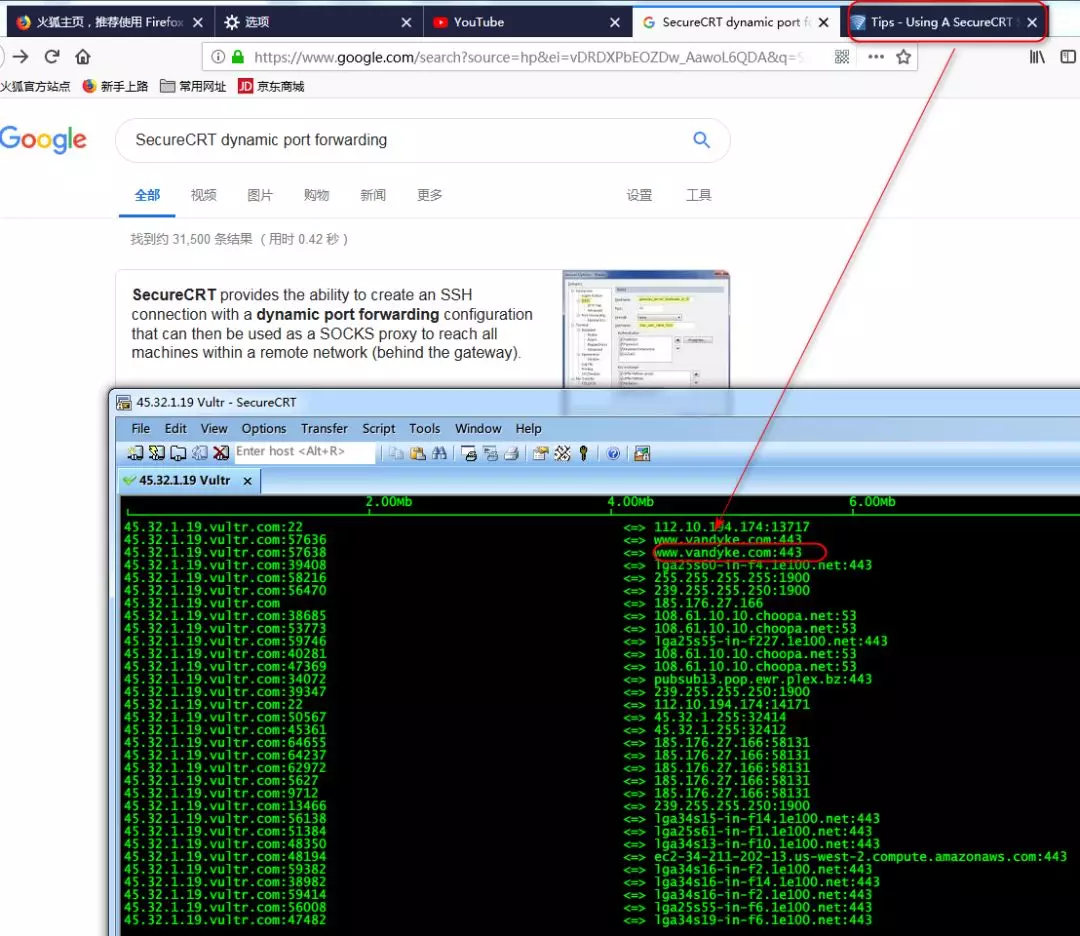Click the red Disconnect icon in SecureCRT

click(220, 453)
